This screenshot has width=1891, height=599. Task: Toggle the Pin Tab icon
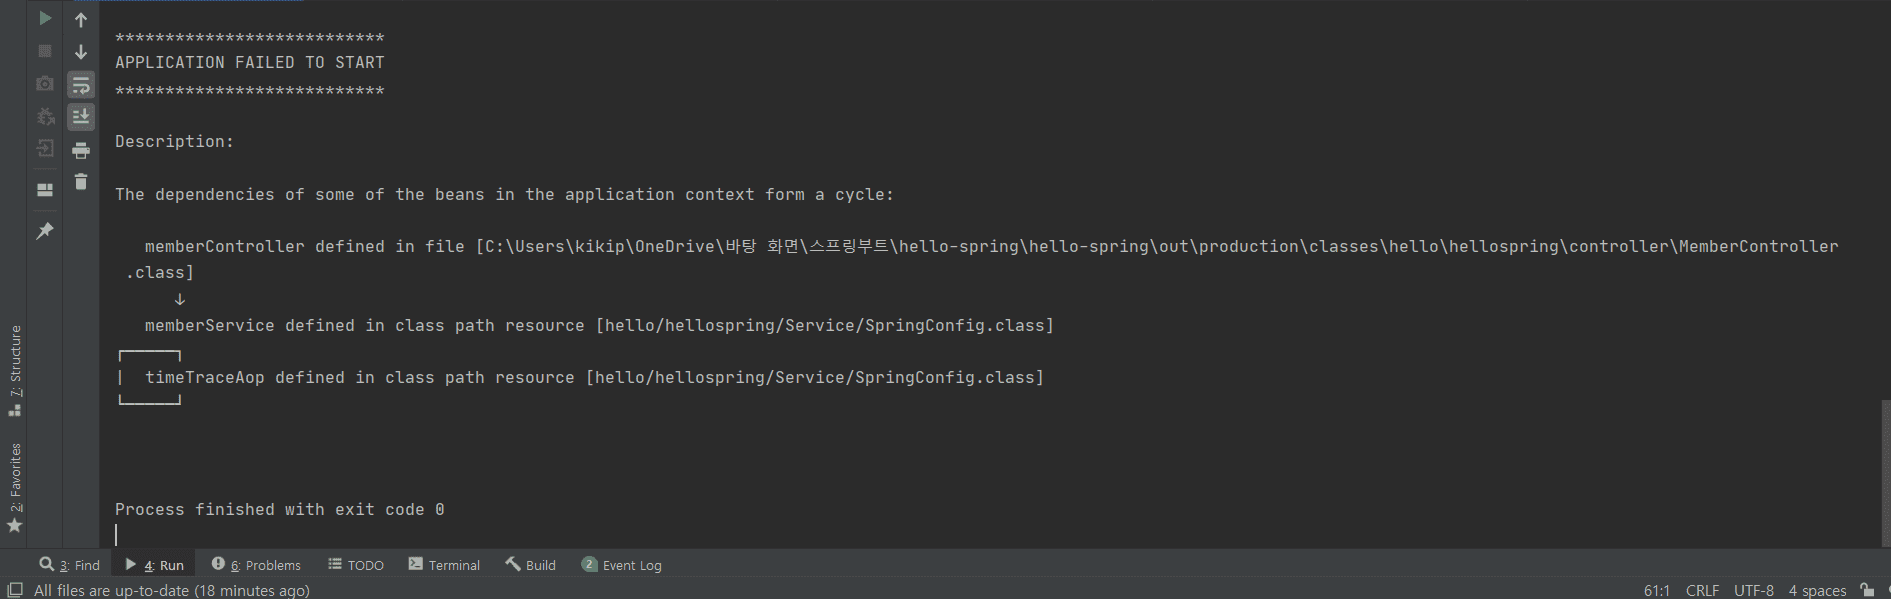pos(45,231)
